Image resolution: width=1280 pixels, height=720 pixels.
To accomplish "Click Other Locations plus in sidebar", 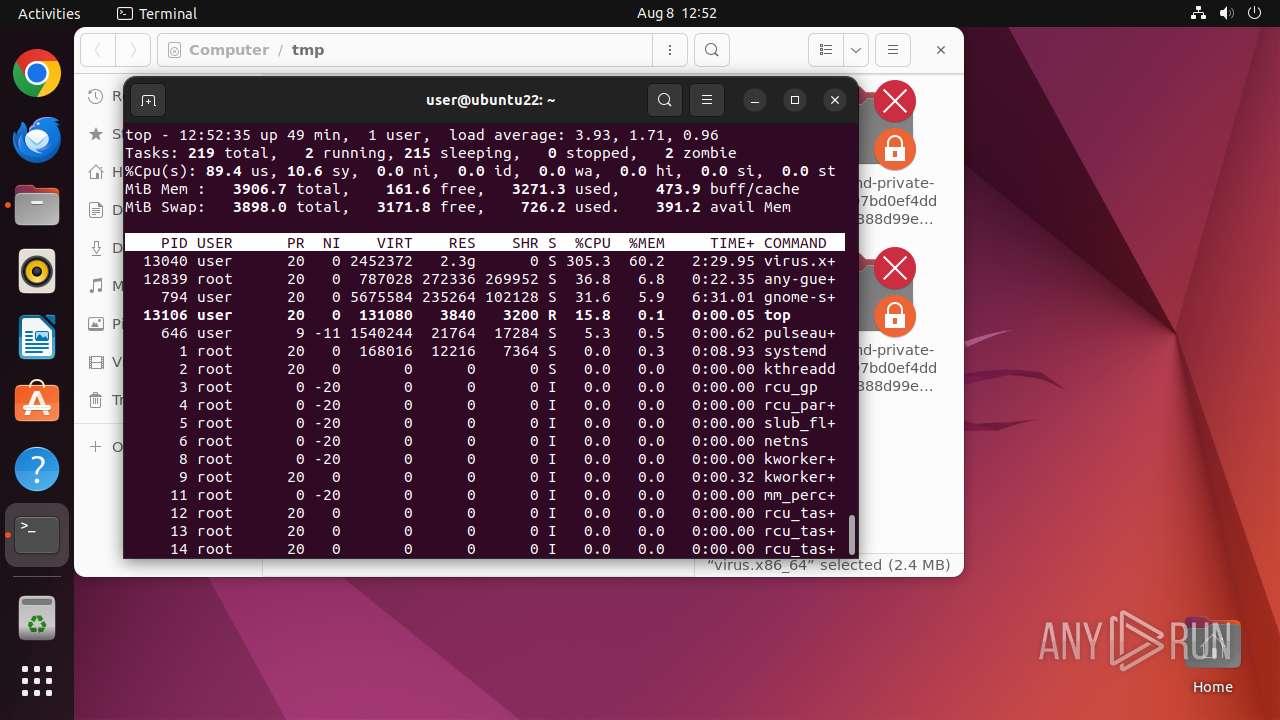I will (x=96, y=447).
